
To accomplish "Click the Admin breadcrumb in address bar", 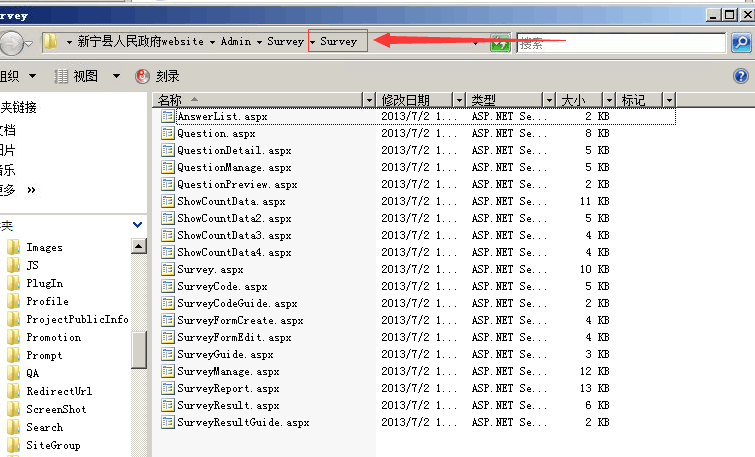I will tap(236, 42).
